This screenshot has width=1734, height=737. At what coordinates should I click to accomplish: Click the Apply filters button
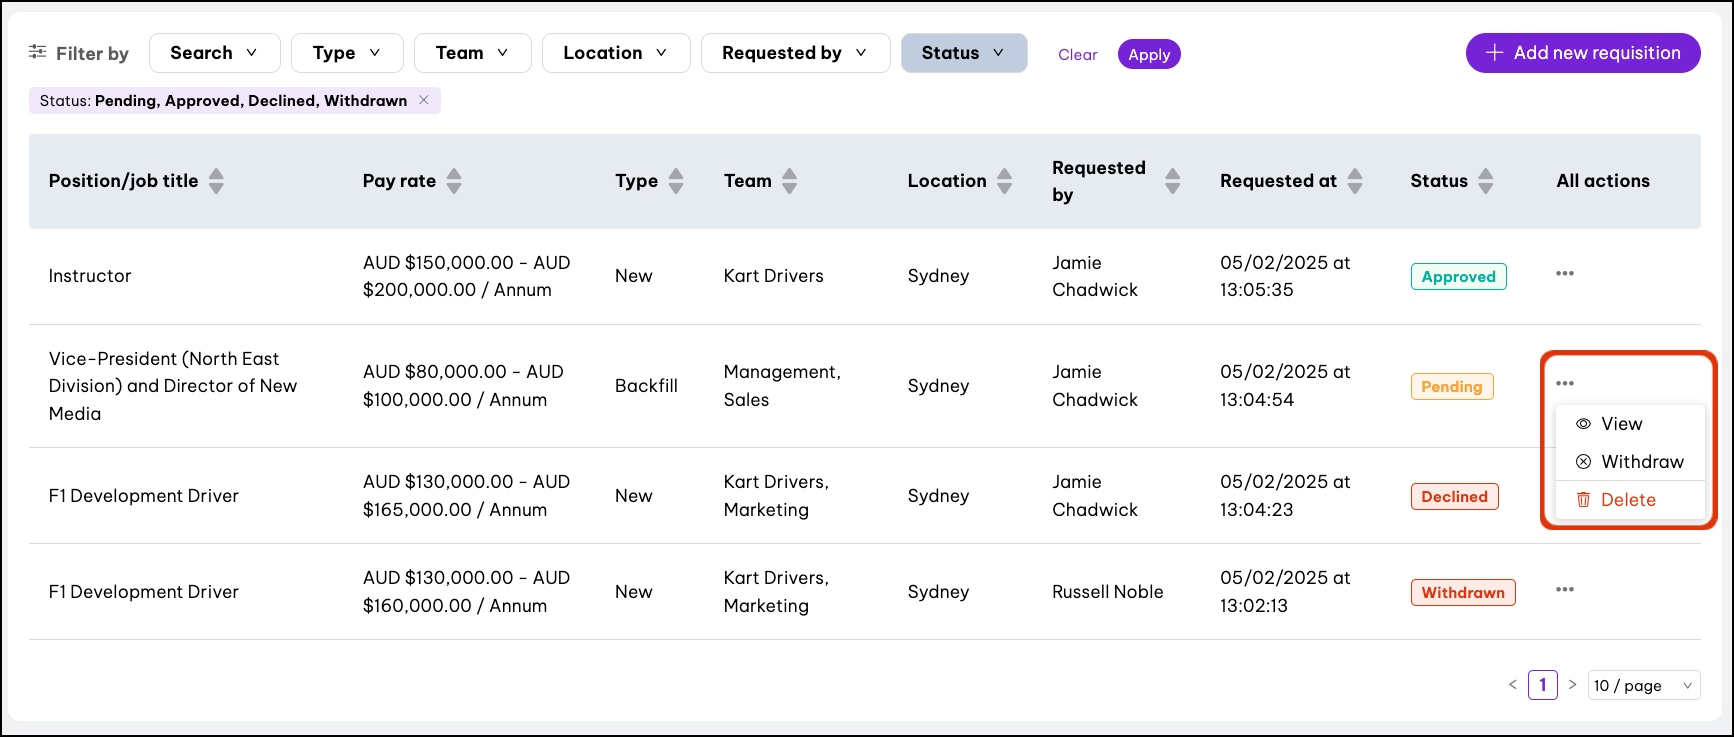1149,55
